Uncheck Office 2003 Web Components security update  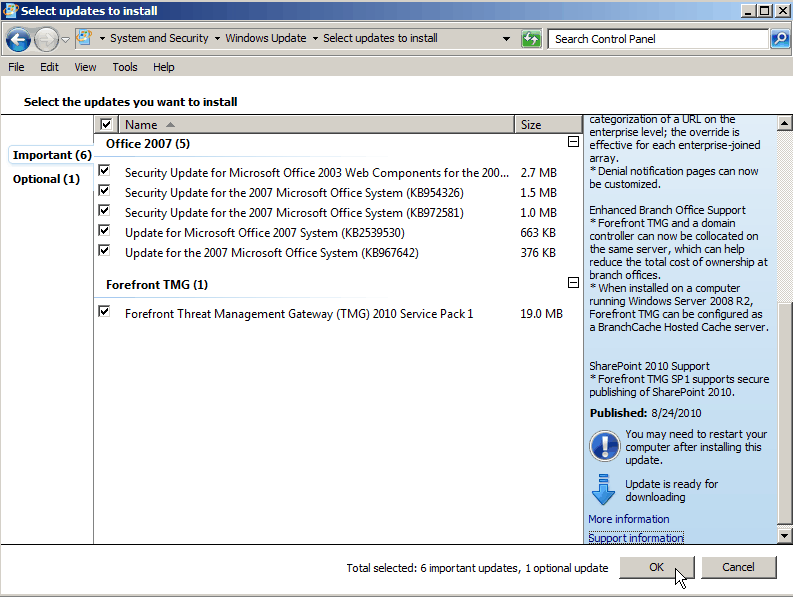(x=104, y=170)
